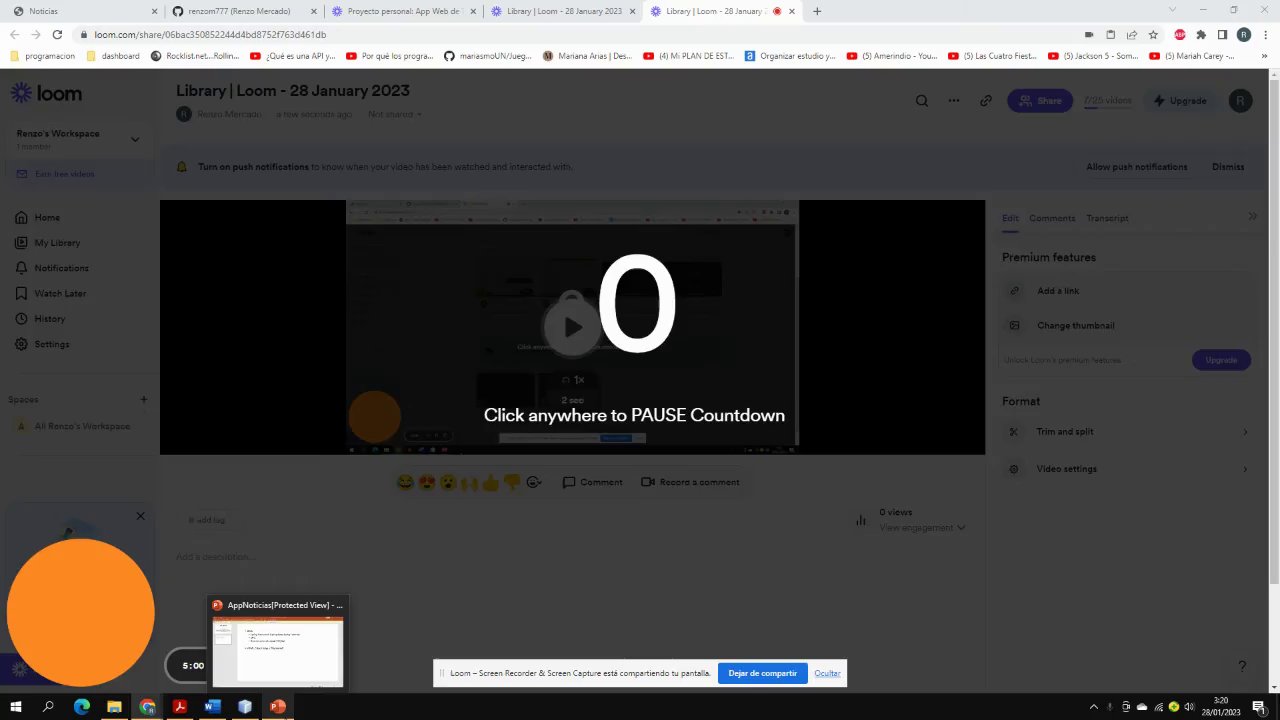Open the user avatar R menu
Viewport: 1280px width, 720px height.
tap(1240, 100)
